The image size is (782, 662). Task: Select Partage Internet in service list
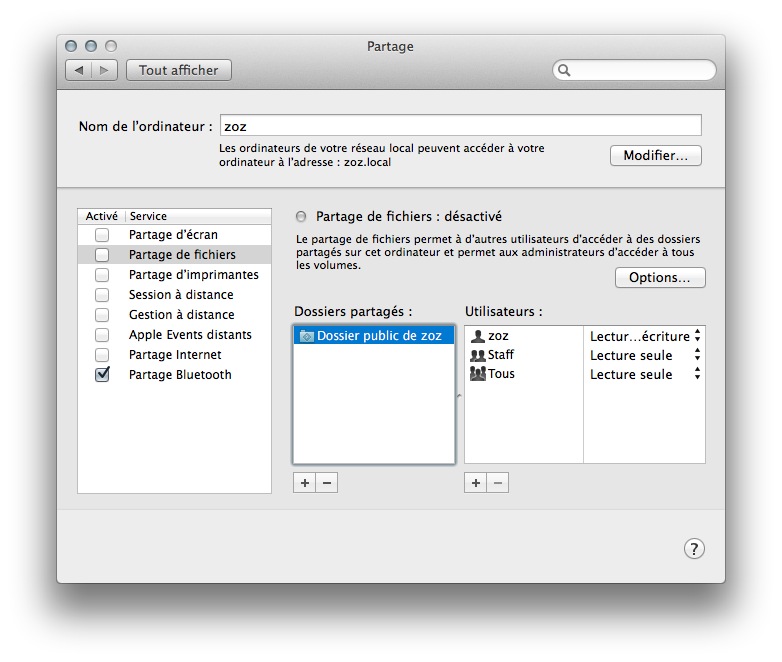175,355
